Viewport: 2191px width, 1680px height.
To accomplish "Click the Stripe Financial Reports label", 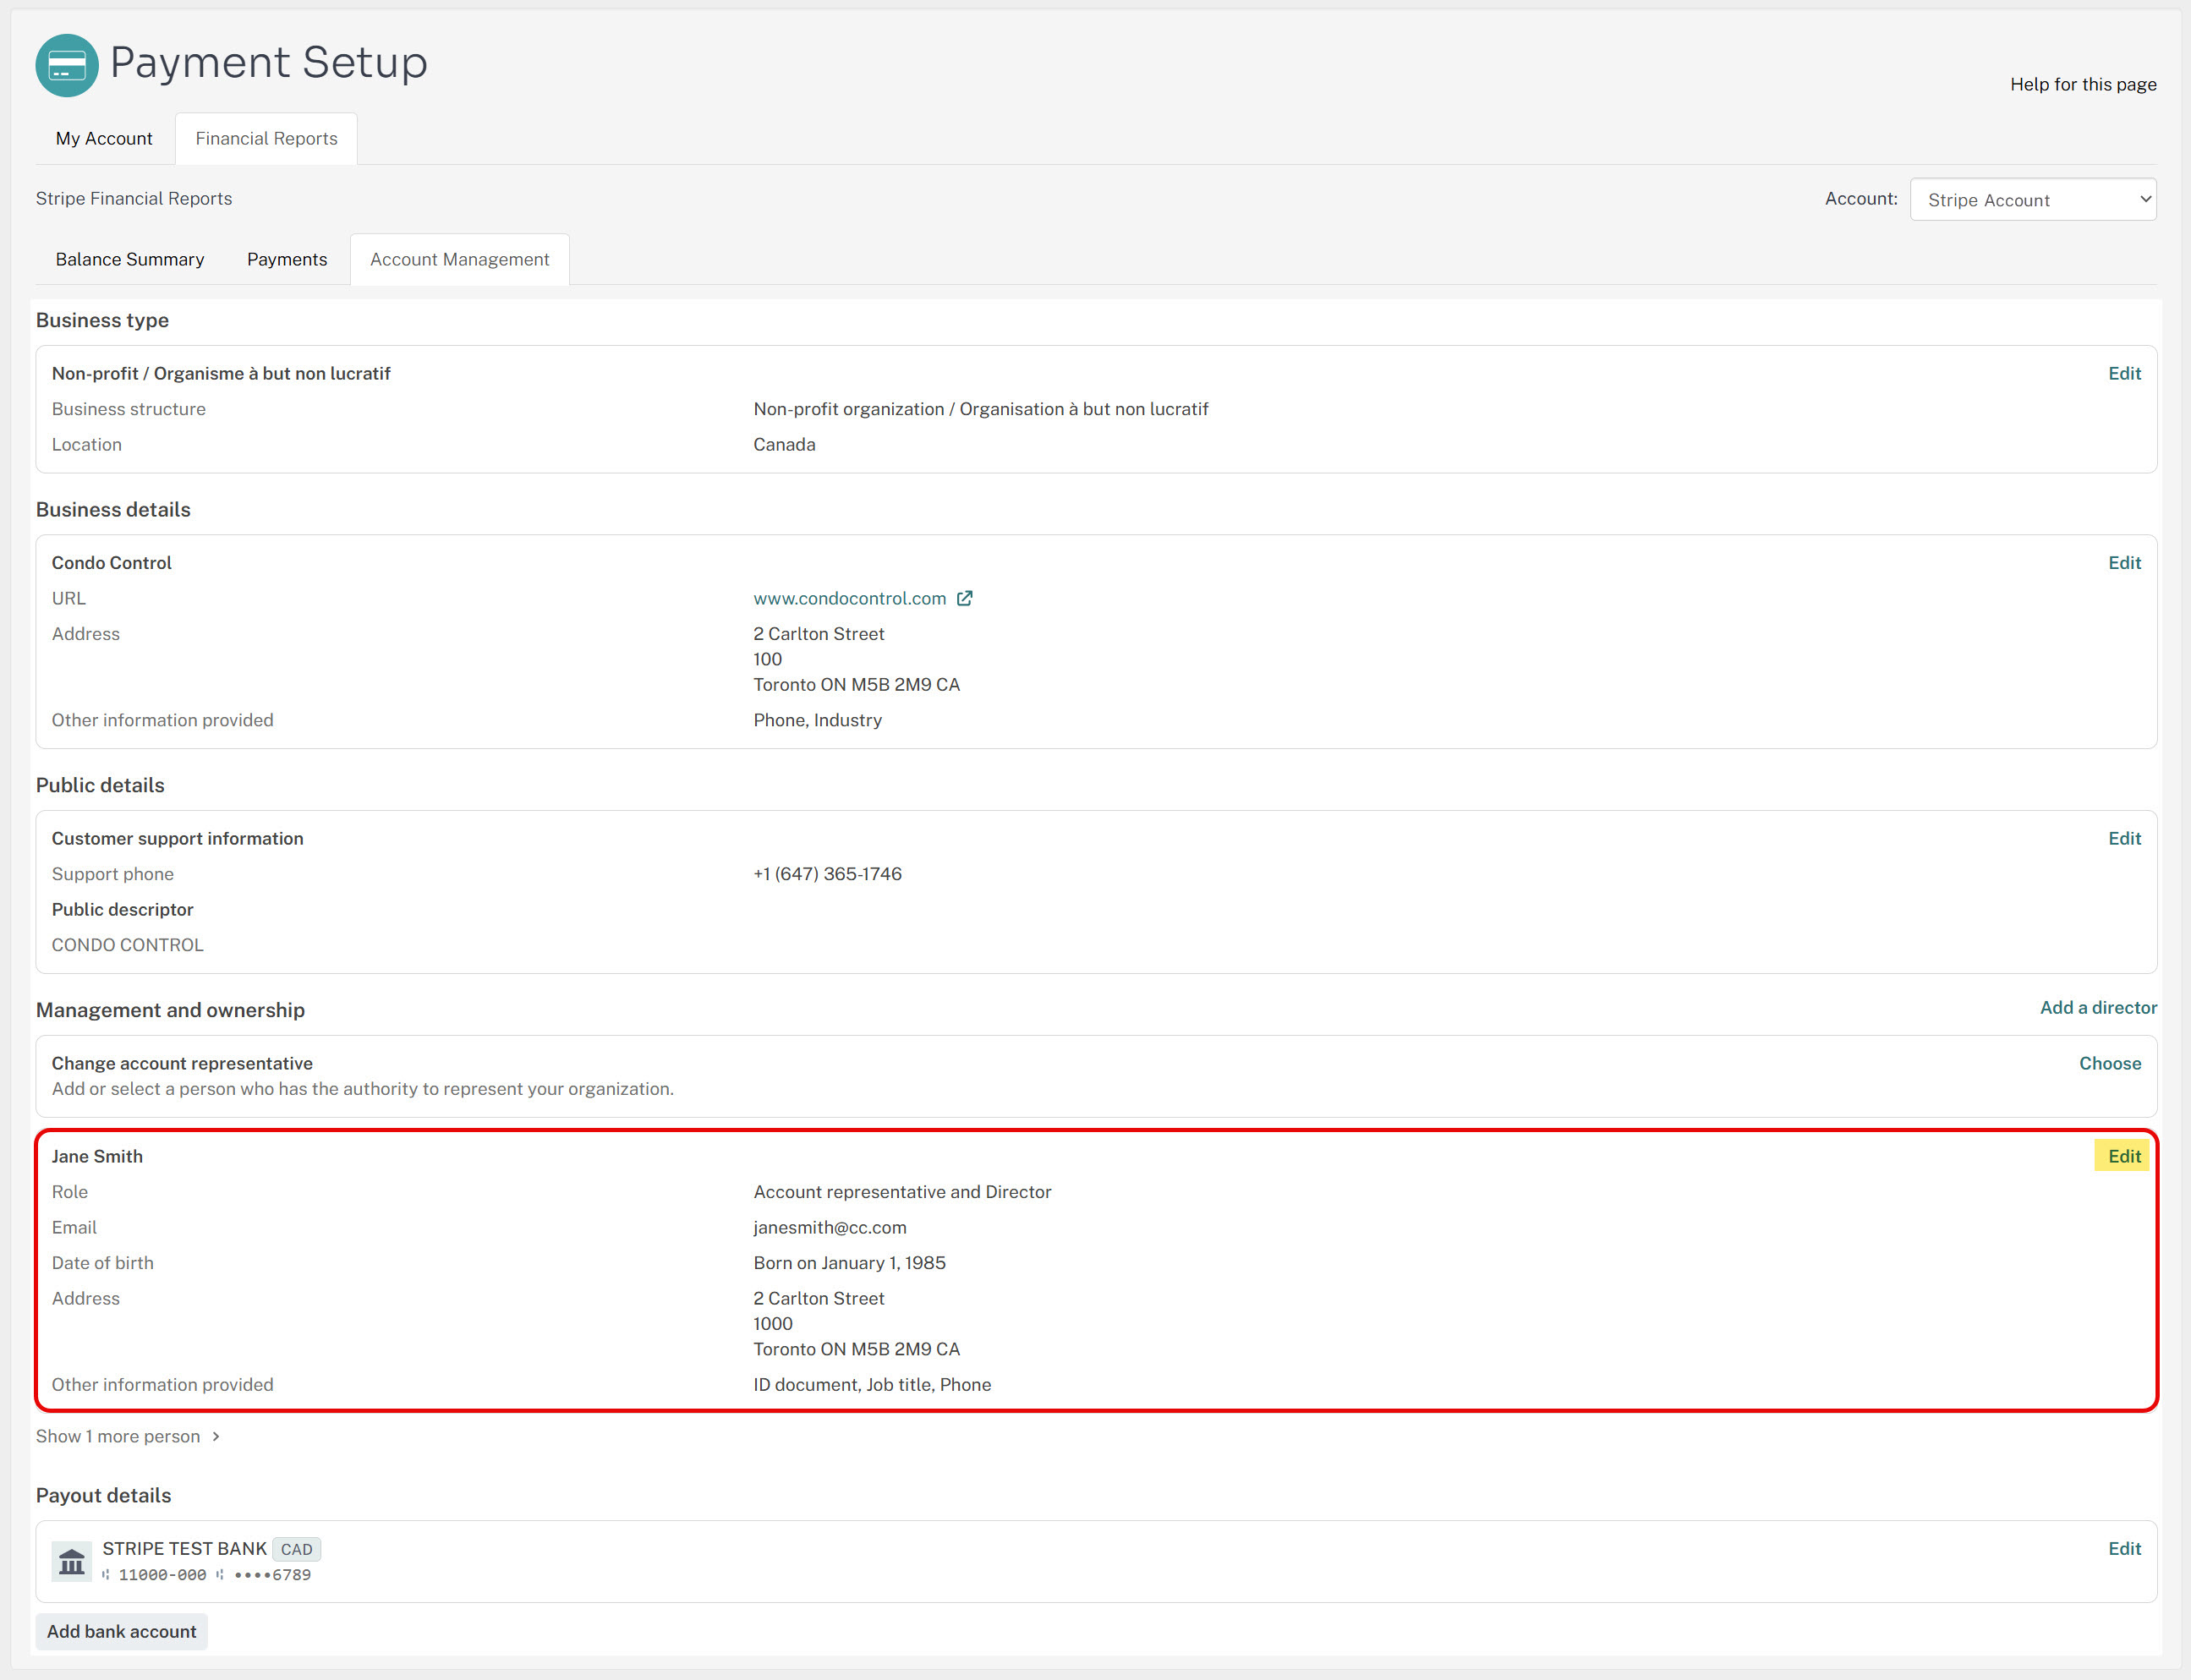I will (134, 198).
